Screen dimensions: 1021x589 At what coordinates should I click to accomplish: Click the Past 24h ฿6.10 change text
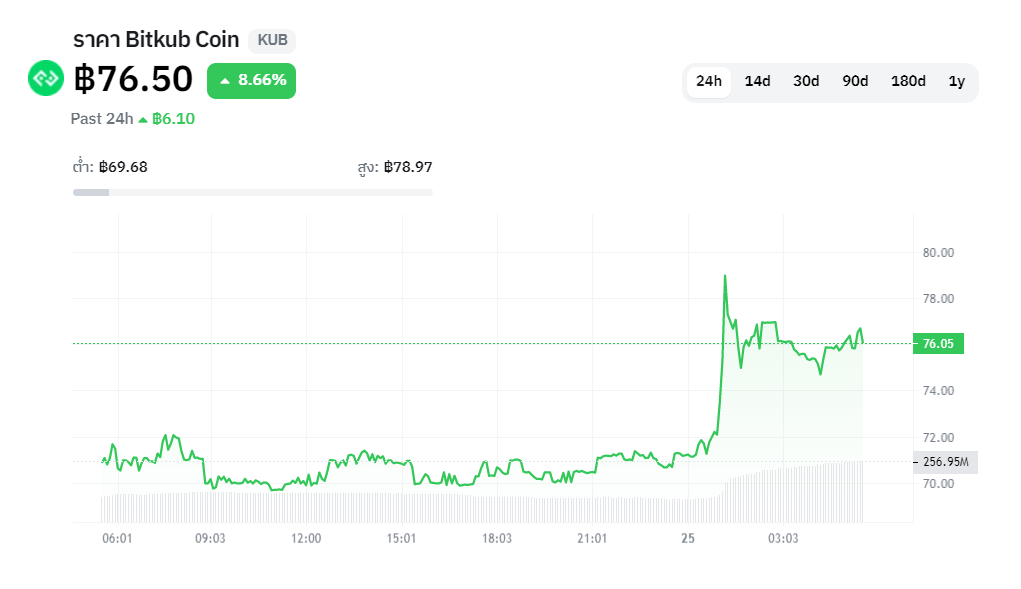[x=133, y=118]
